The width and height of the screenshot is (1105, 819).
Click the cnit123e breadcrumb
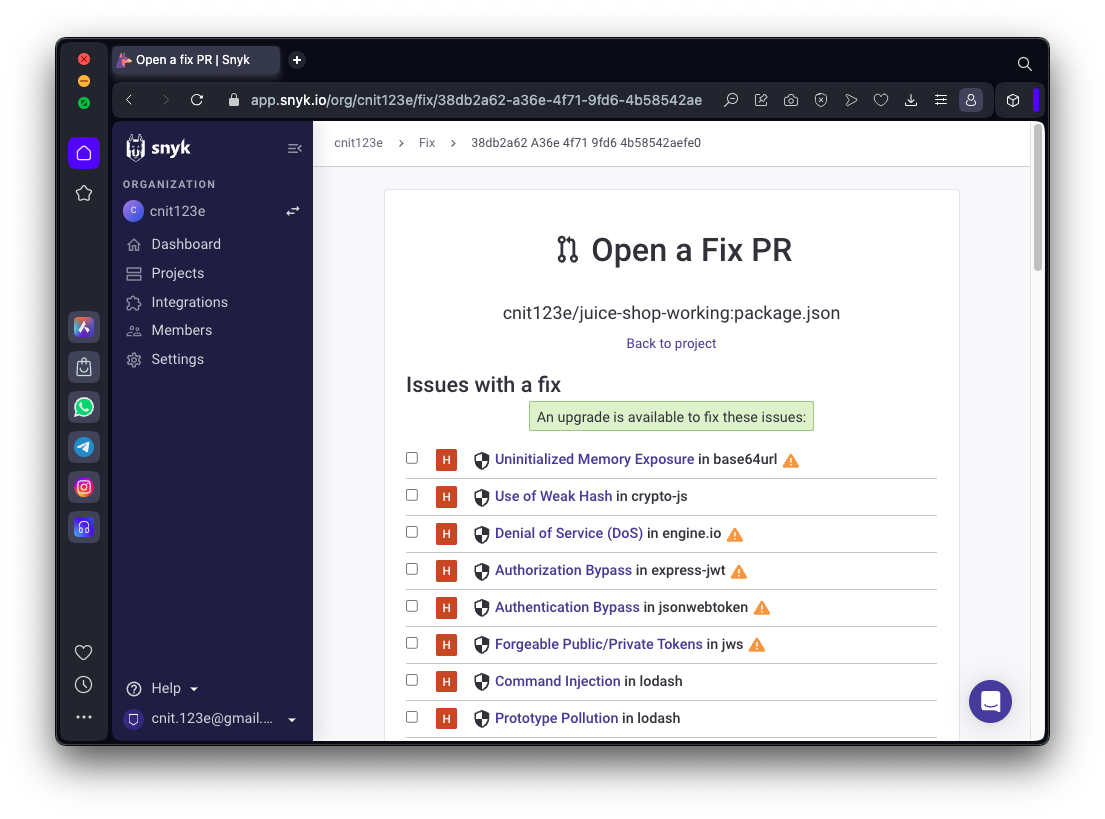[x=358, y=142]
